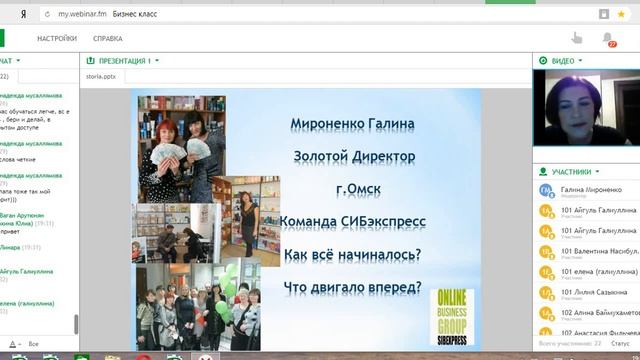Click the avatar next to 101 Лилия Сазыкина

(x=546, y=293)
